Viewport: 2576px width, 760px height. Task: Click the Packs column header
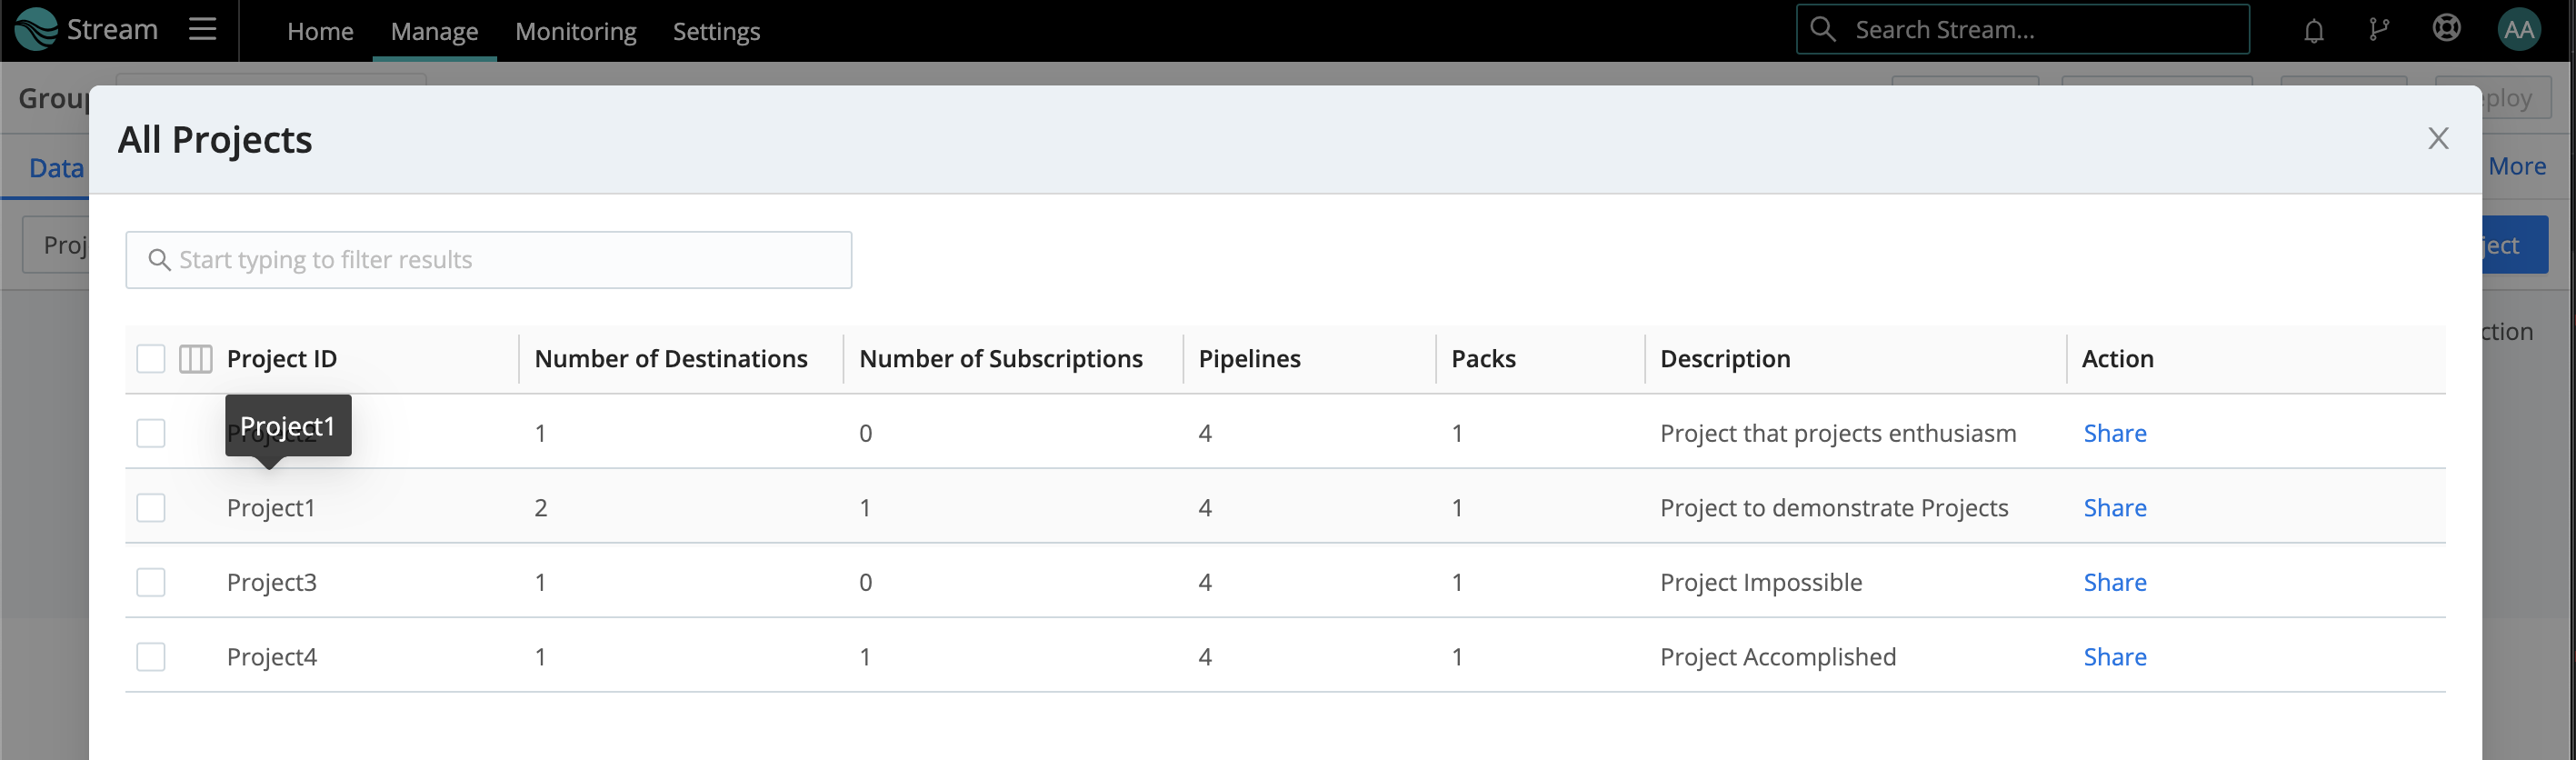(1484, 359)
